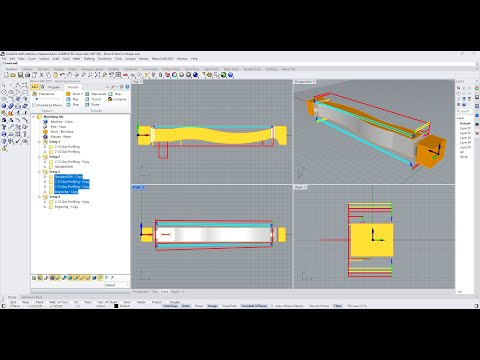
Task: Click the Machine - 4 Axis icon
Action: pyautogui.click(x=45, y=122)
